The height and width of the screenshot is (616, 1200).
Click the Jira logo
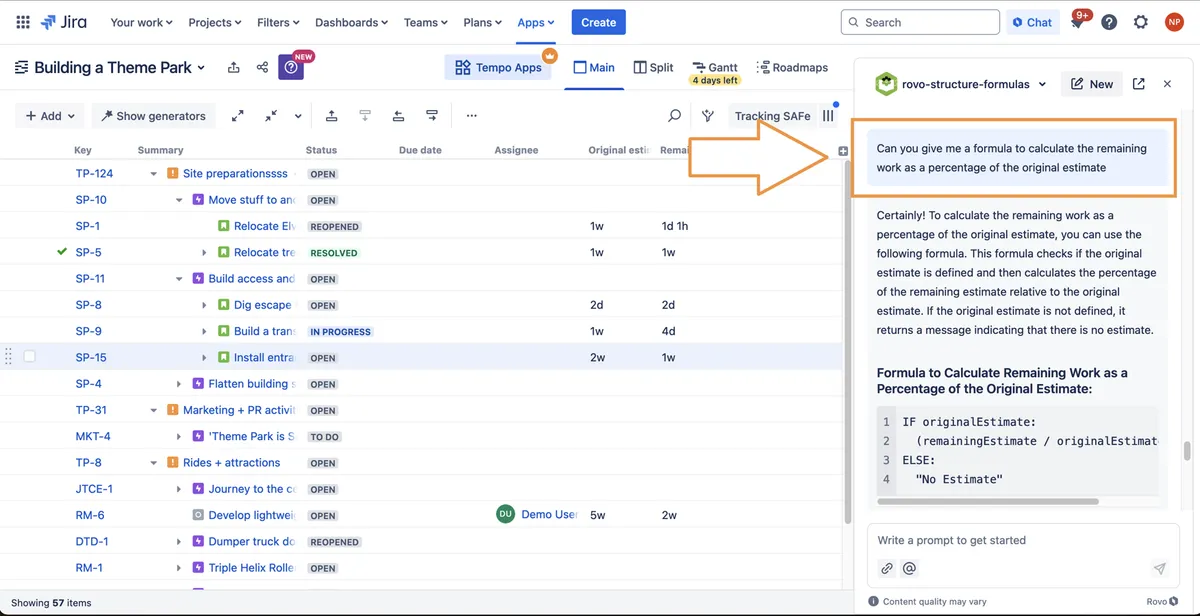(64, 22)
